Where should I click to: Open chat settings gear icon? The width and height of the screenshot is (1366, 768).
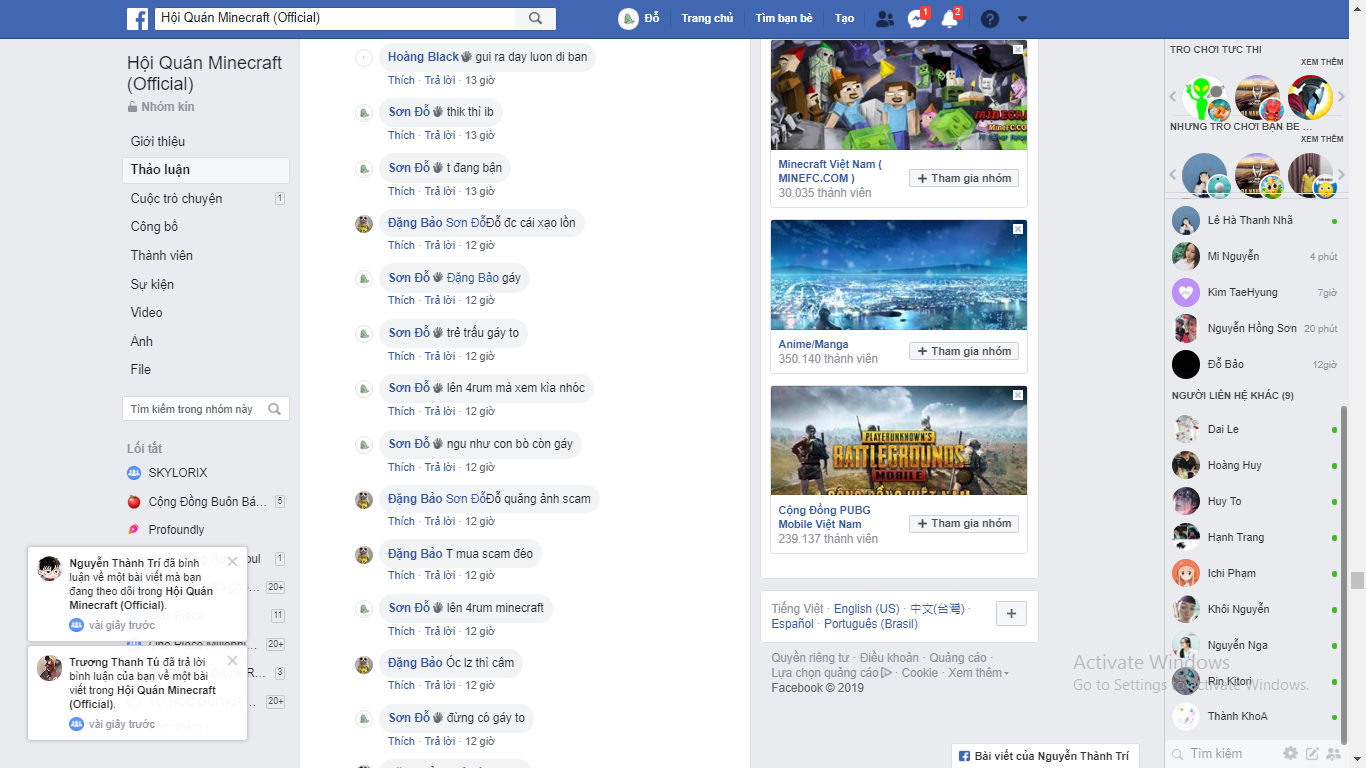[x=1290, y=753]
